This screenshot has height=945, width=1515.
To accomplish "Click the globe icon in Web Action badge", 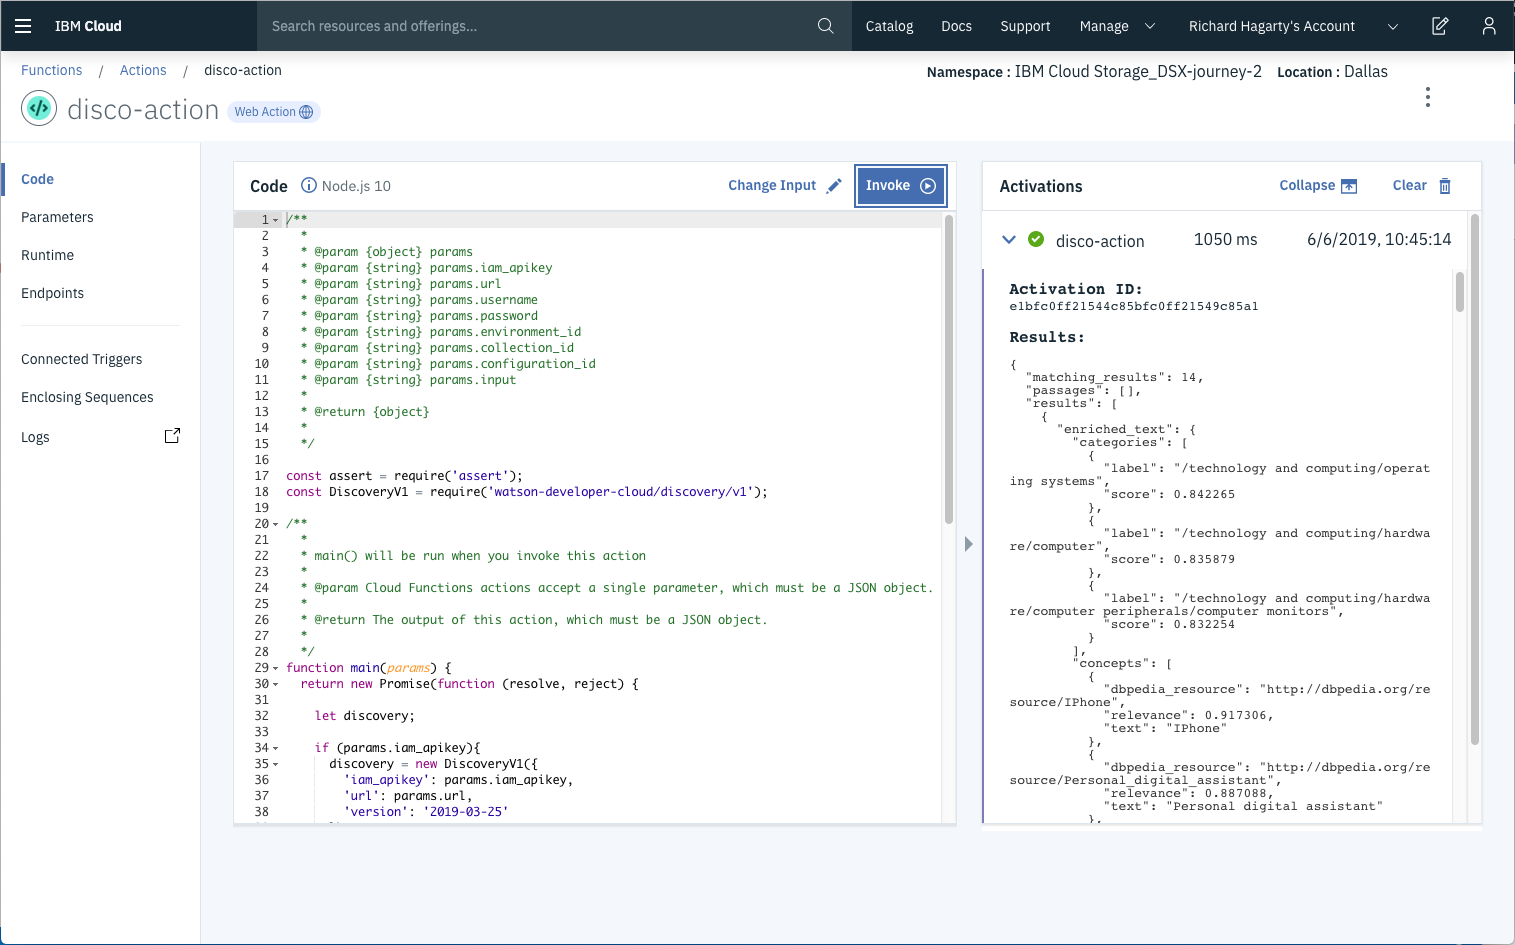I will (306, 112).
